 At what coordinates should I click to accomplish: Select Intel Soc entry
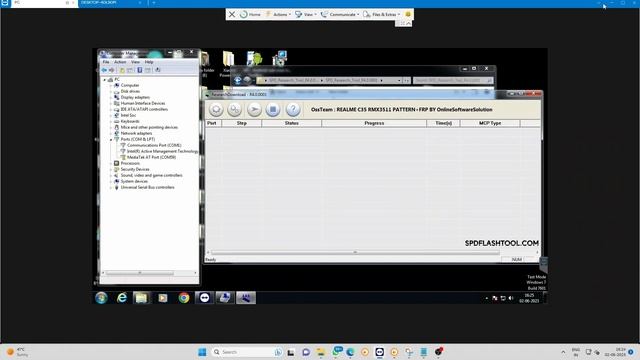128,116
